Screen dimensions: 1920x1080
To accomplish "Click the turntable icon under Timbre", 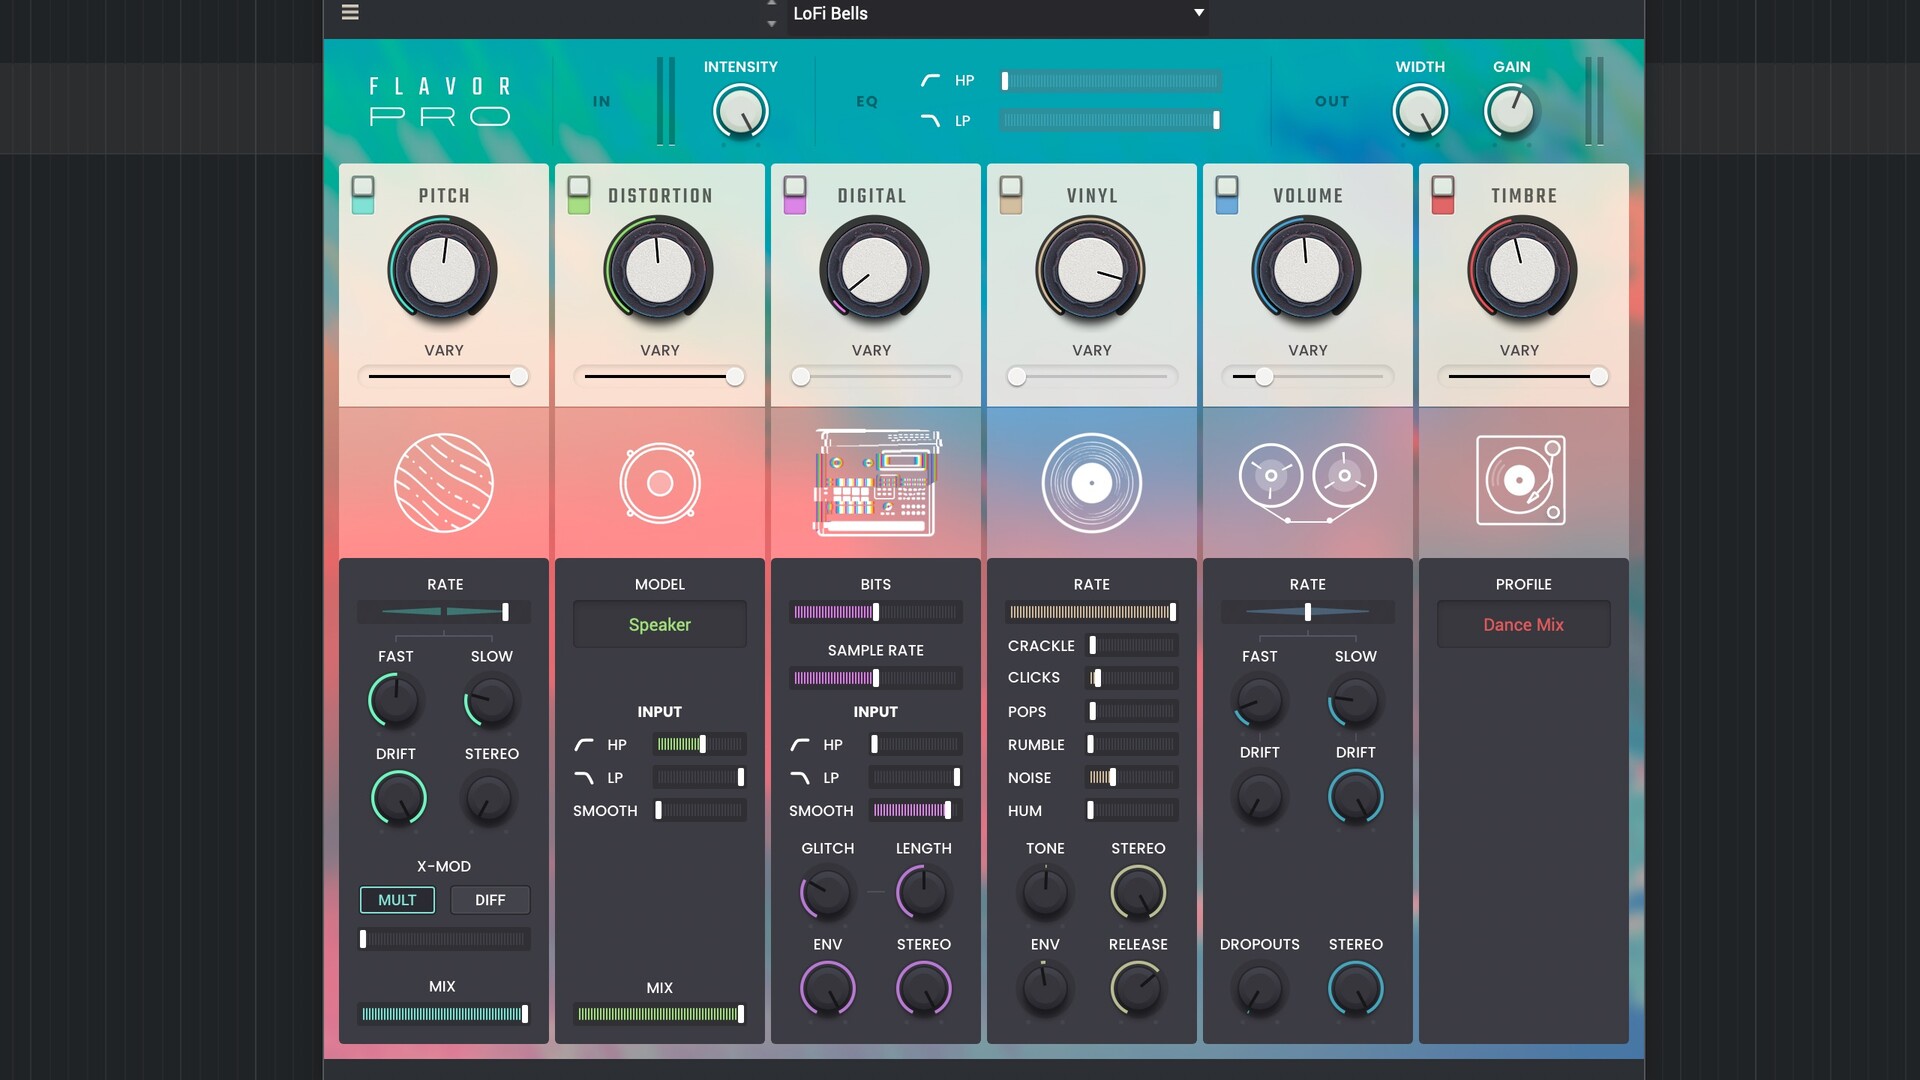I will tap(1521, 481).
